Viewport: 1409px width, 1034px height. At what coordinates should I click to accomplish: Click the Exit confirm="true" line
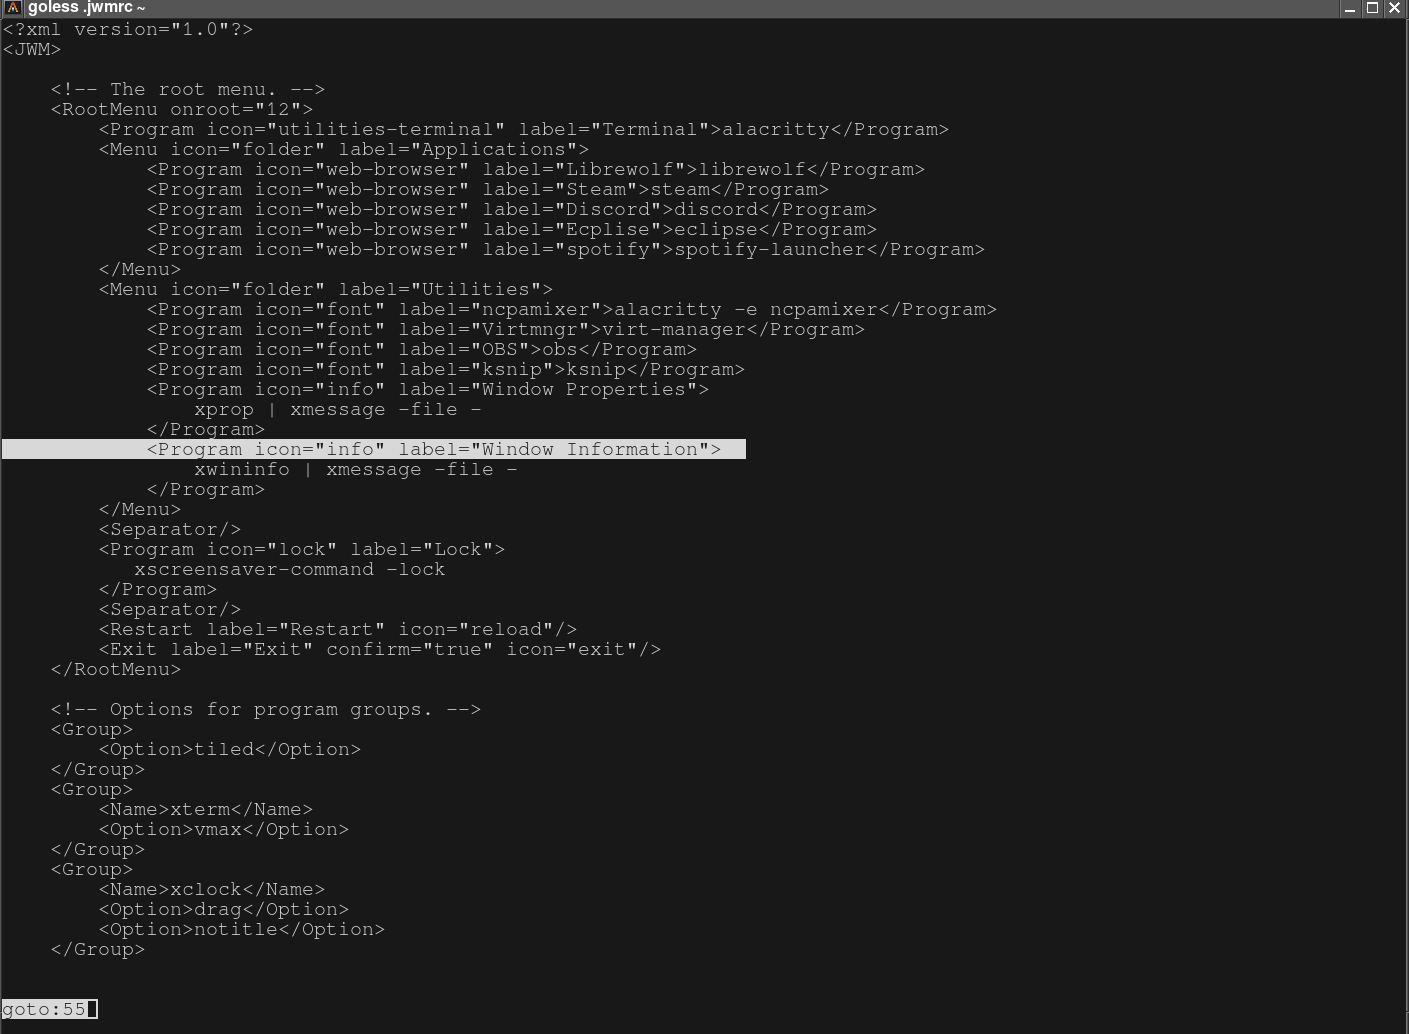pyautogui.click(x=379, y=650)
